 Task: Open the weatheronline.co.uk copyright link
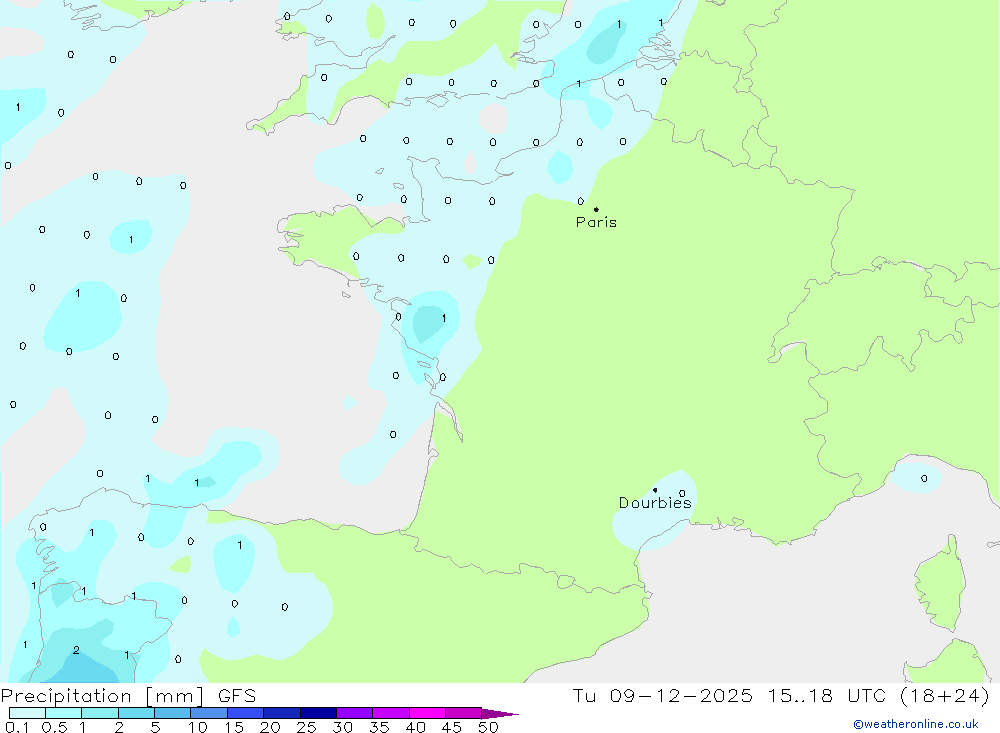[916, 724]
